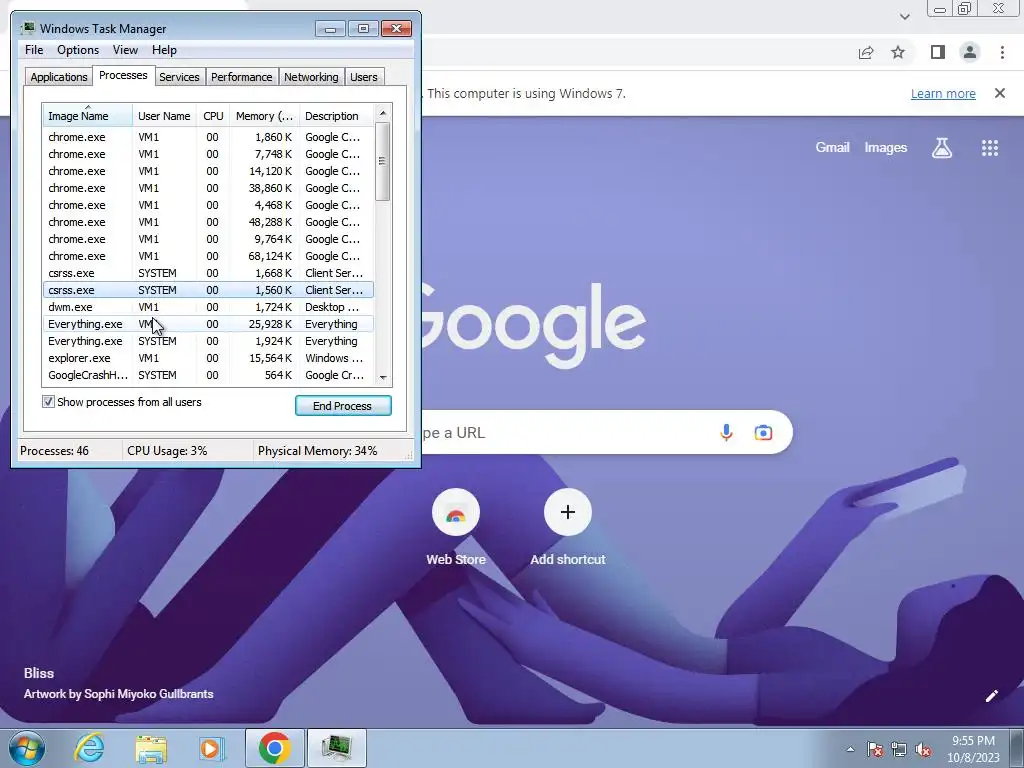Viewport: 1024px width, 768px height.
Task: Open the Windows Start button
Action: coord(27,748)
